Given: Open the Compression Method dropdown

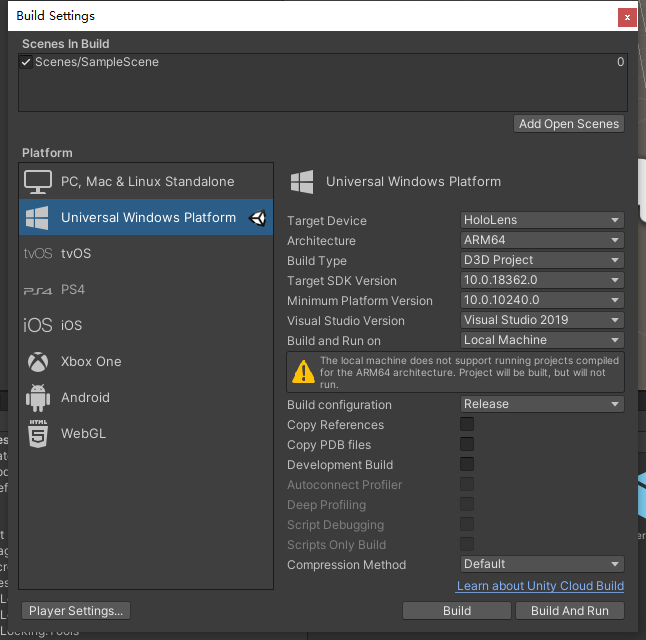Looking at the screenshot, I should [x=542, y=564].
